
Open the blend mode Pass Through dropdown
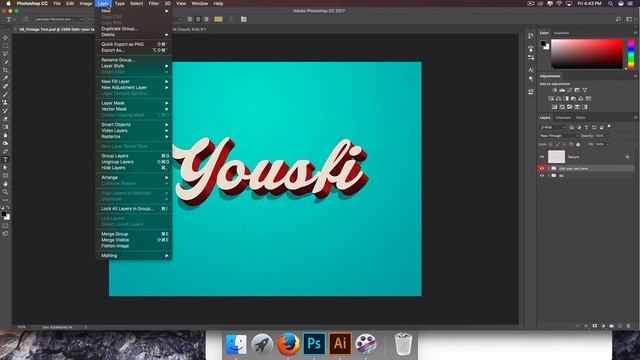coord(559,136)
